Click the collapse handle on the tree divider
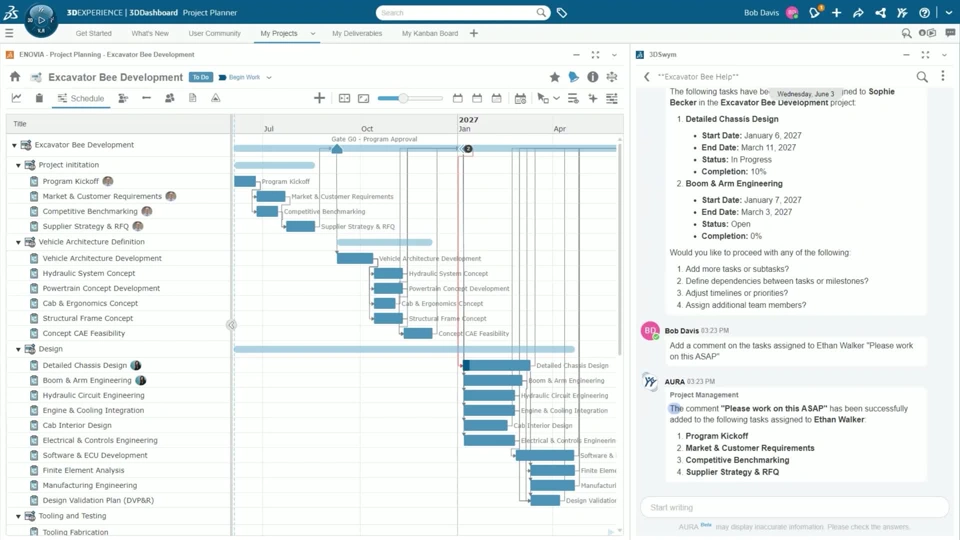This screenshot has width=960, height=540. pyautogui.click(x=231, y=325)
